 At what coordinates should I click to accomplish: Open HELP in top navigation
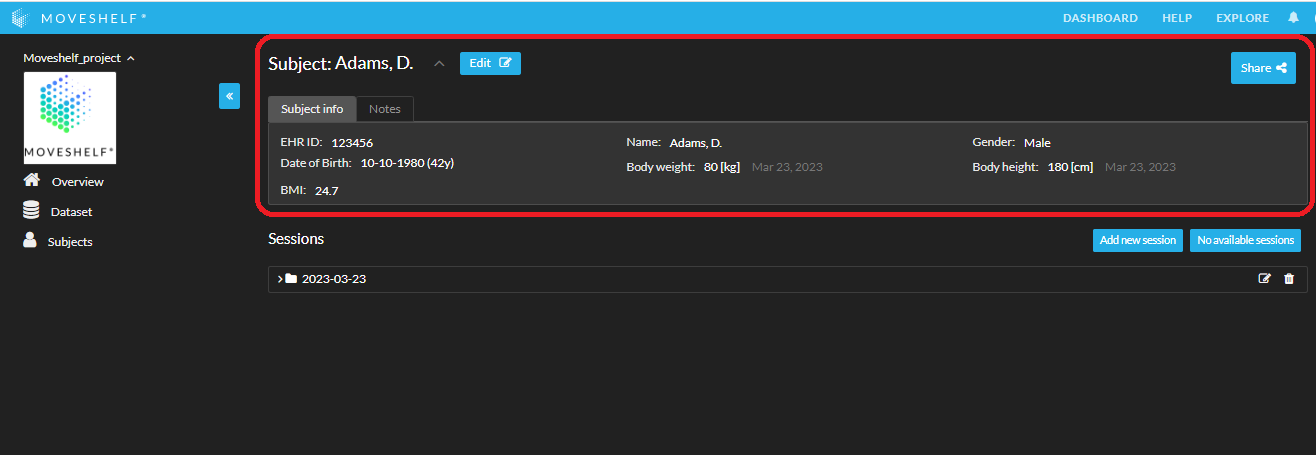[1177, 18]
